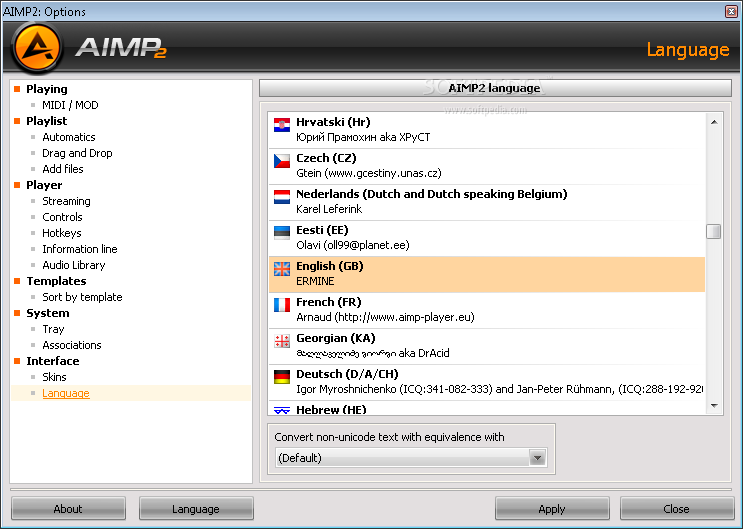Click the German flag beside Deutsch
The height and width of the screenshot is (529, 743).
pos(282,377)
